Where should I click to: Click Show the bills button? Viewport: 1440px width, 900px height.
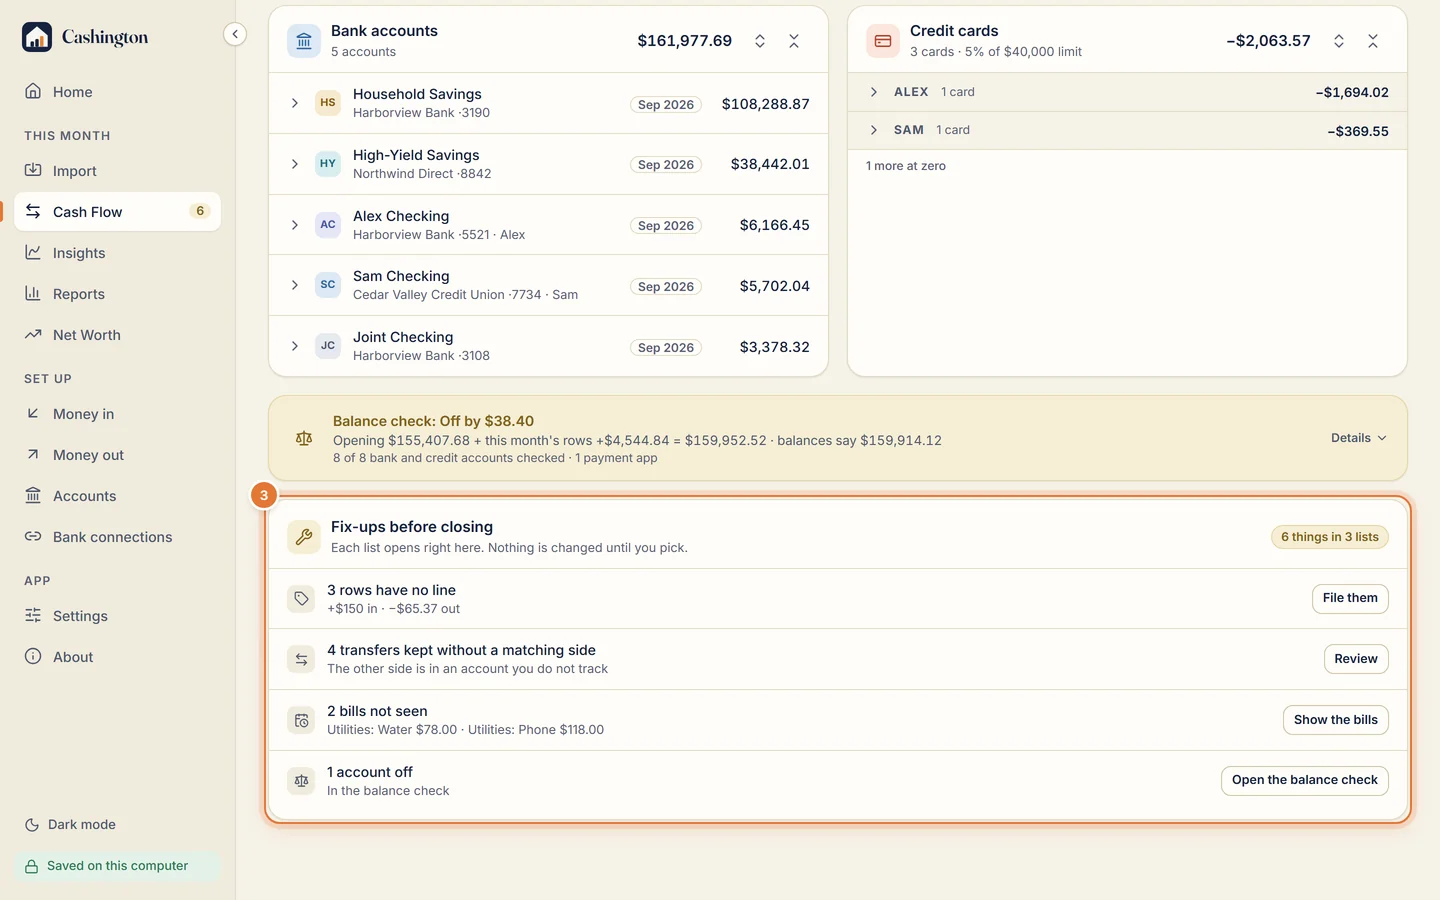[x=1336, y=720]
